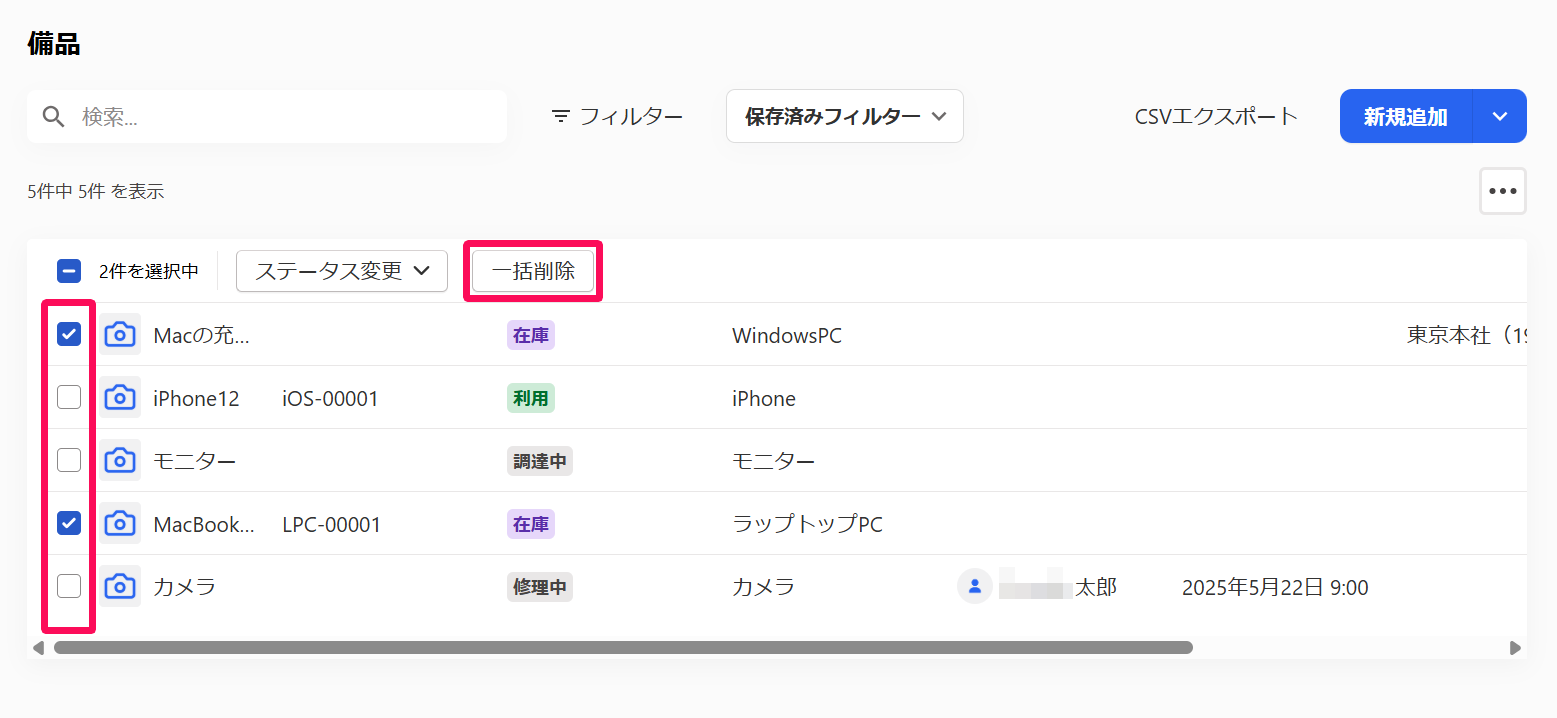Click the camera icon next to モニター name
Image resolution: width=1557 pixels, height=718 pixels.
coord(120,460)
